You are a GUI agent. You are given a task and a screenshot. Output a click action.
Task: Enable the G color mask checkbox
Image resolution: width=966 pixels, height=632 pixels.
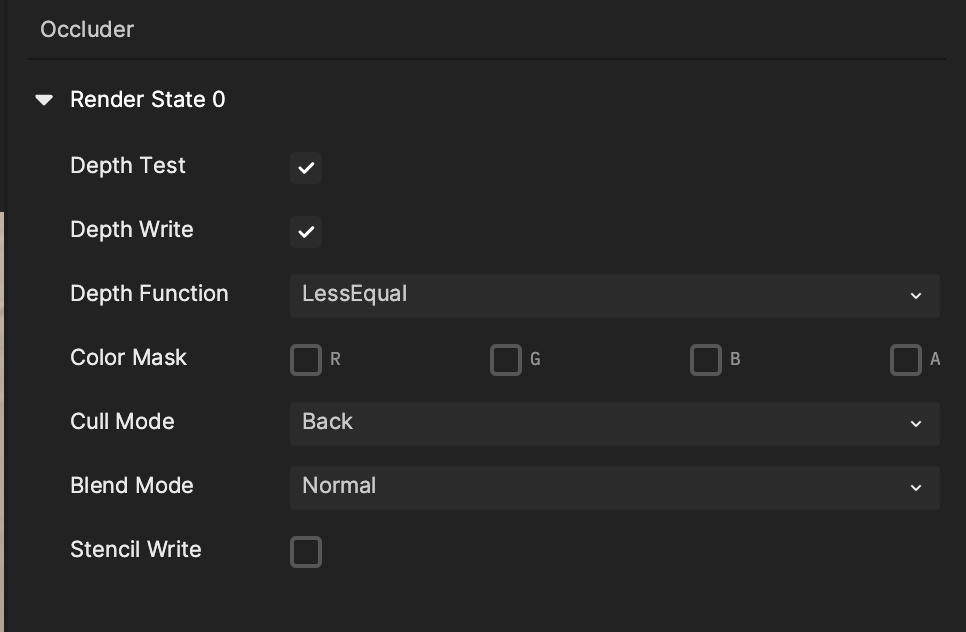tap(506, 360)
